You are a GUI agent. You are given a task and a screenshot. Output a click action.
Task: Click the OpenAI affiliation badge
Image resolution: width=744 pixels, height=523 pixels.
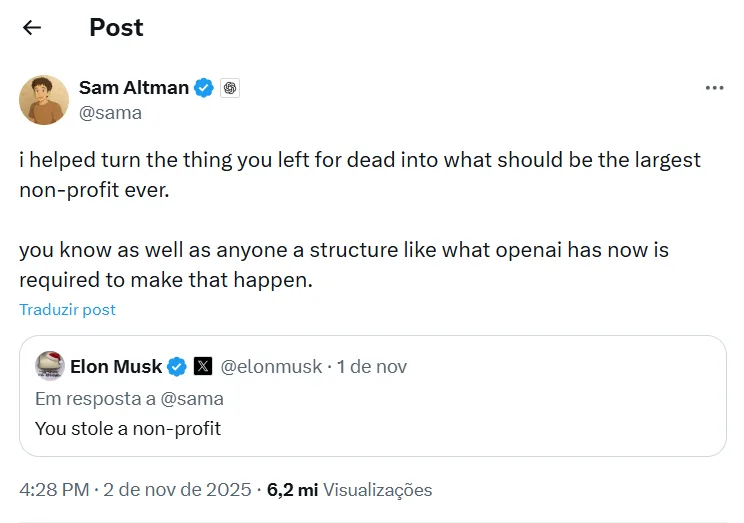(229, 88)
